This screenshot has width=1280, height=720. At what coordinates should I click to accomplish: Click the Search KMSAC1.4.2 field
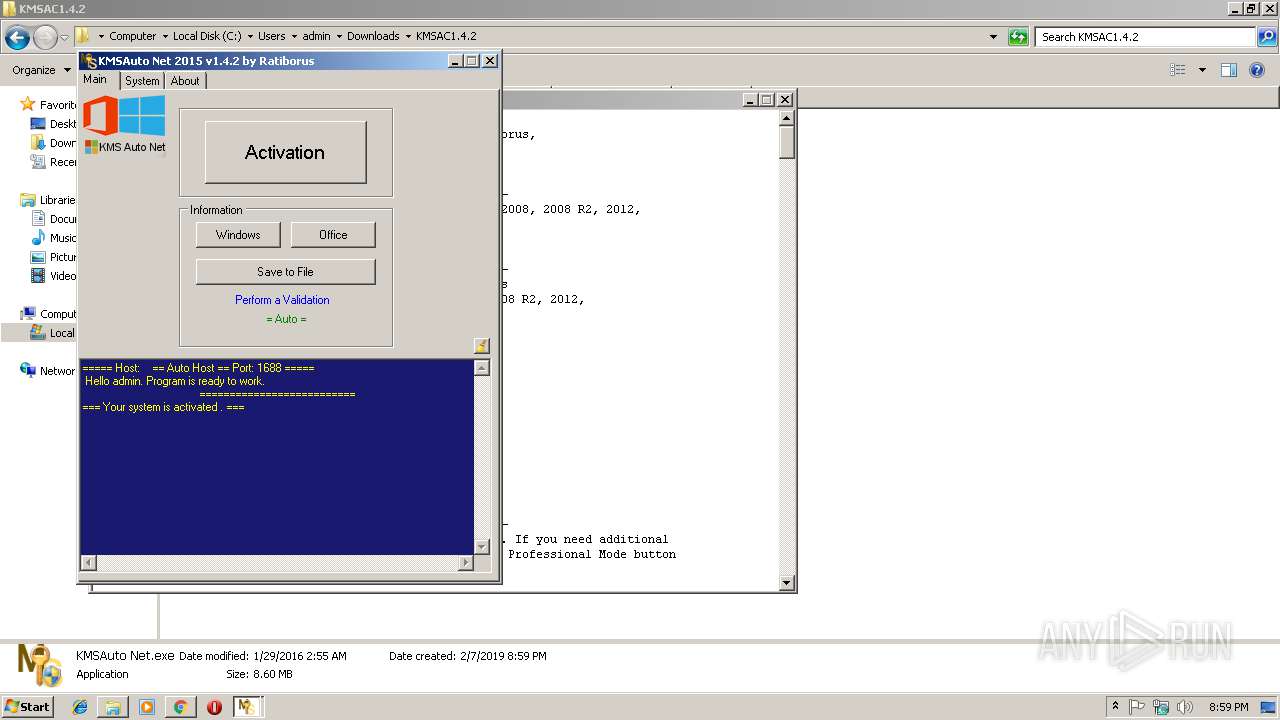pos(1146,37)
